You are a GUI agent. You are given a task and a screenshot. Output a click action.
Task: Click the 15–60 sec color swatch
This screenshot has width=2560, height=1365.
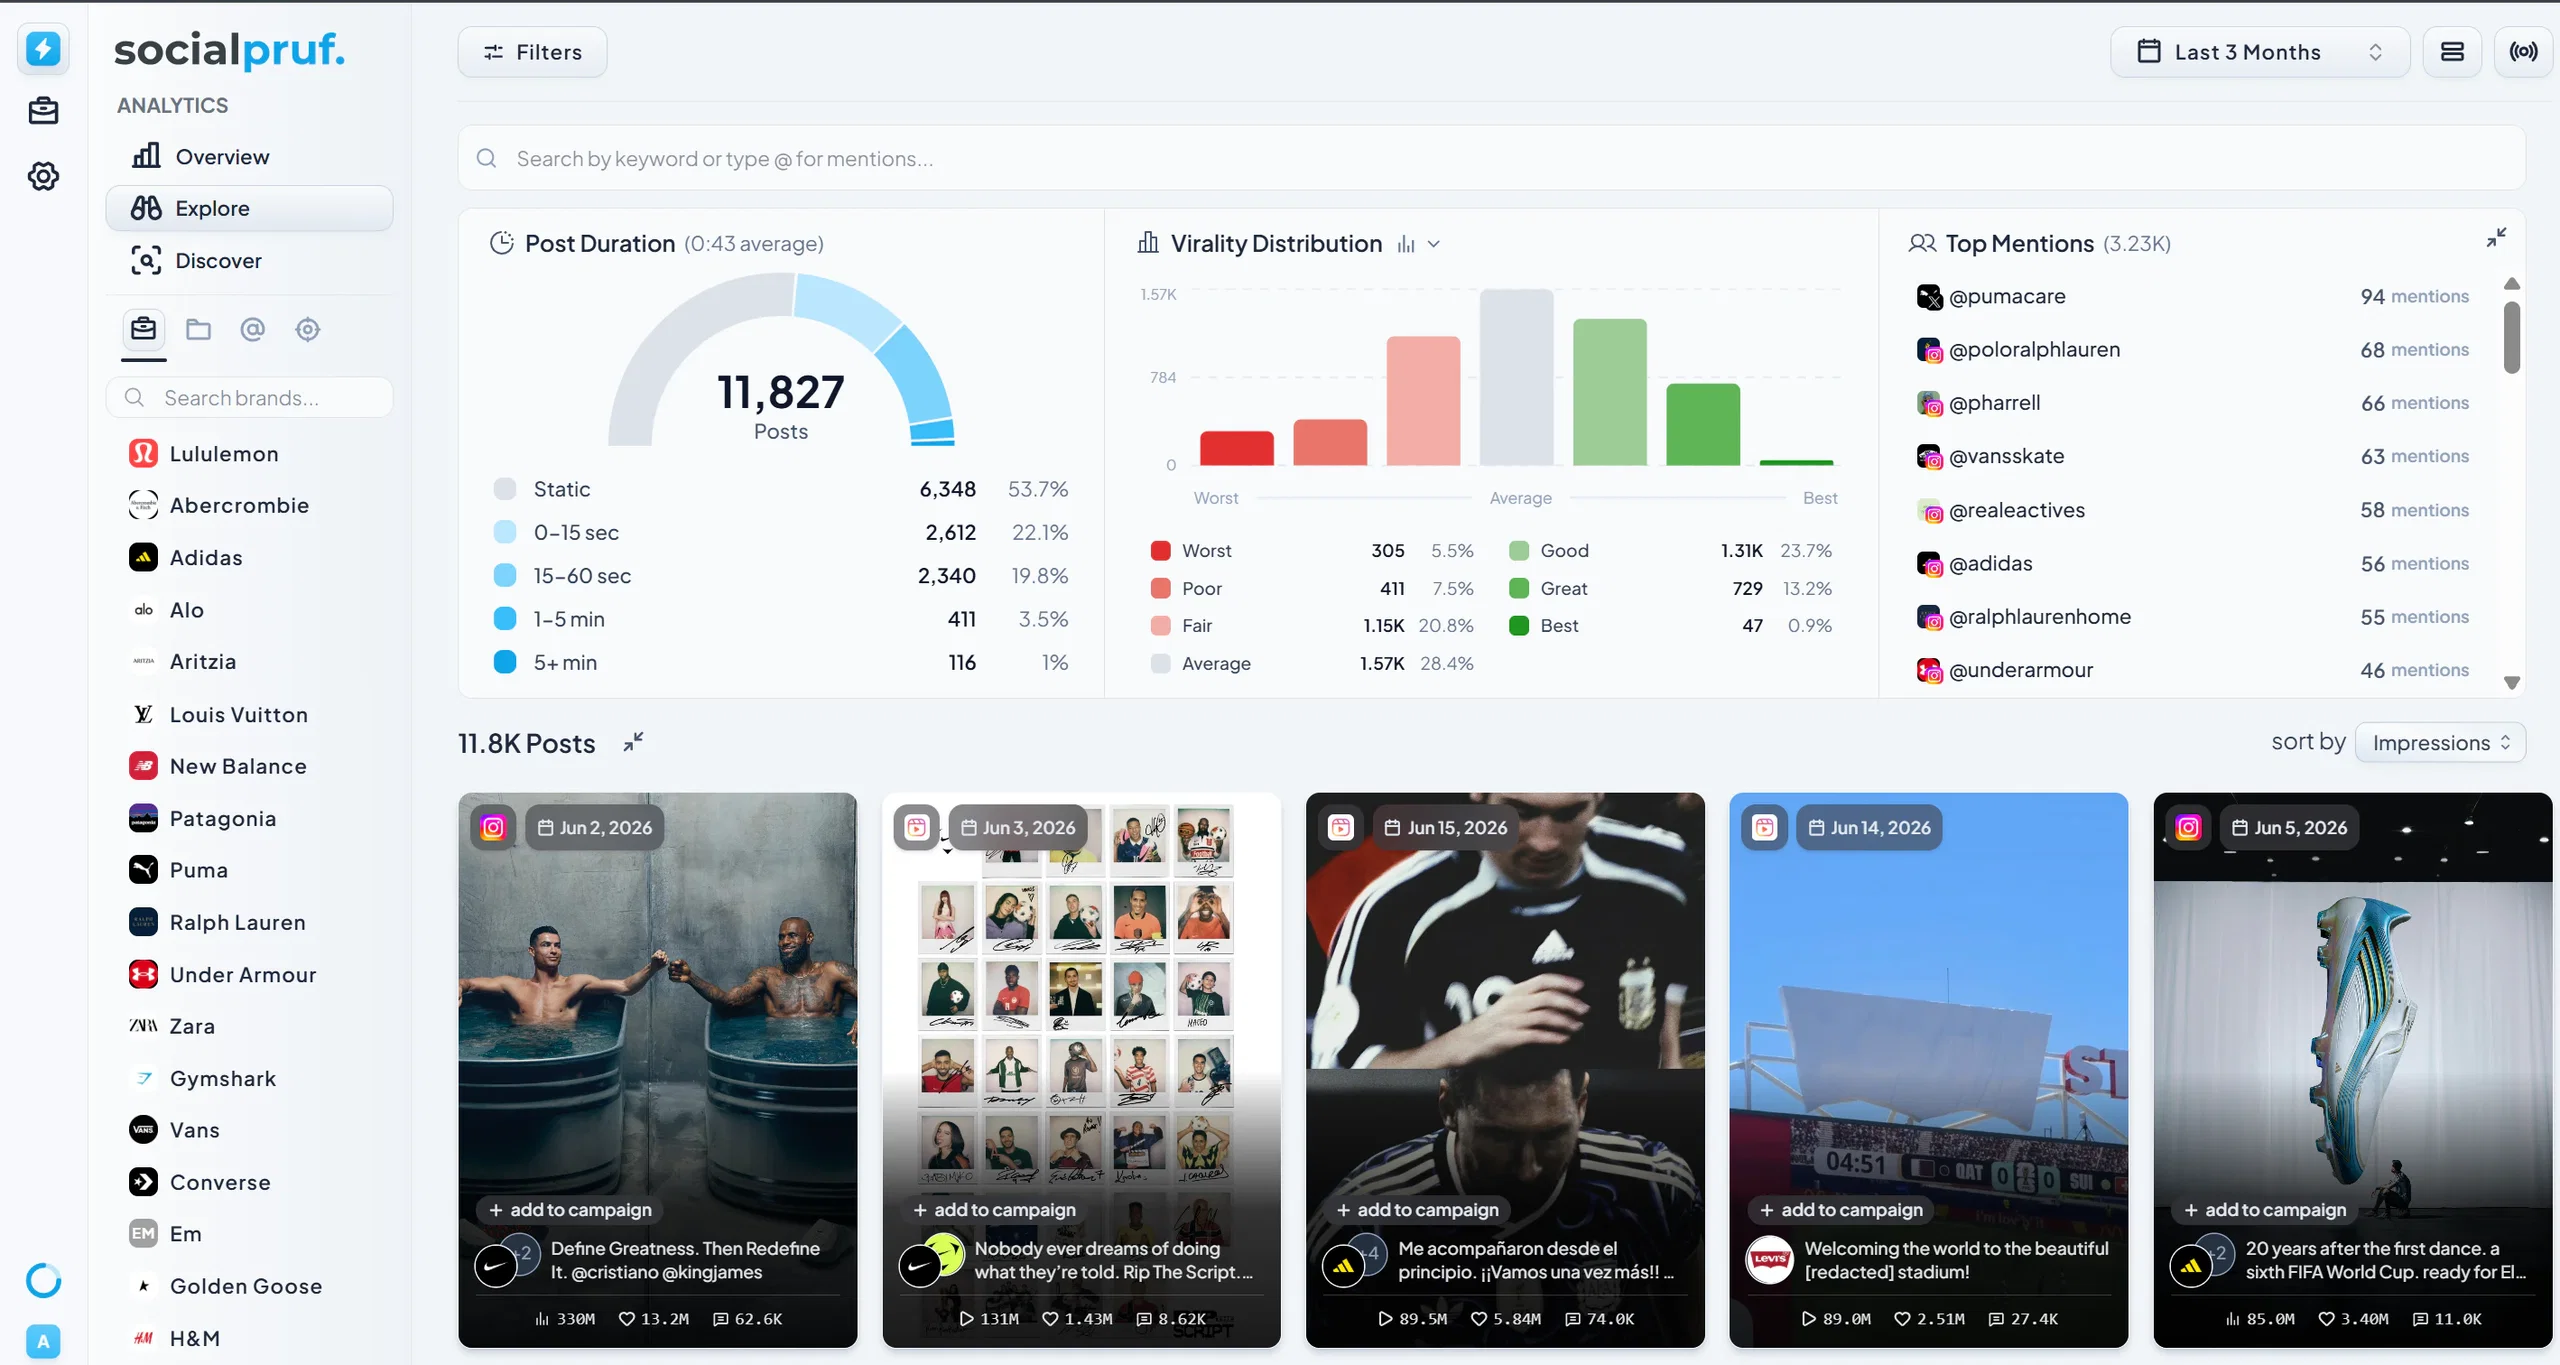point(505,575)
